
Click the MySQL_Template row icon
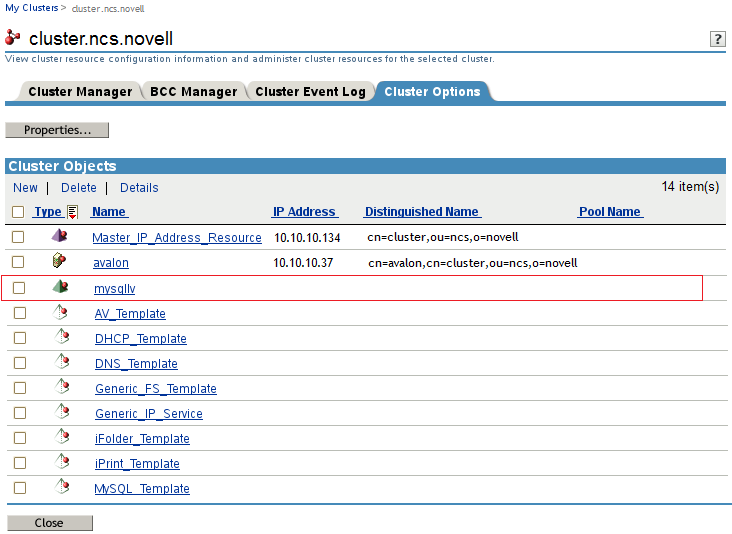coord(61,488)
